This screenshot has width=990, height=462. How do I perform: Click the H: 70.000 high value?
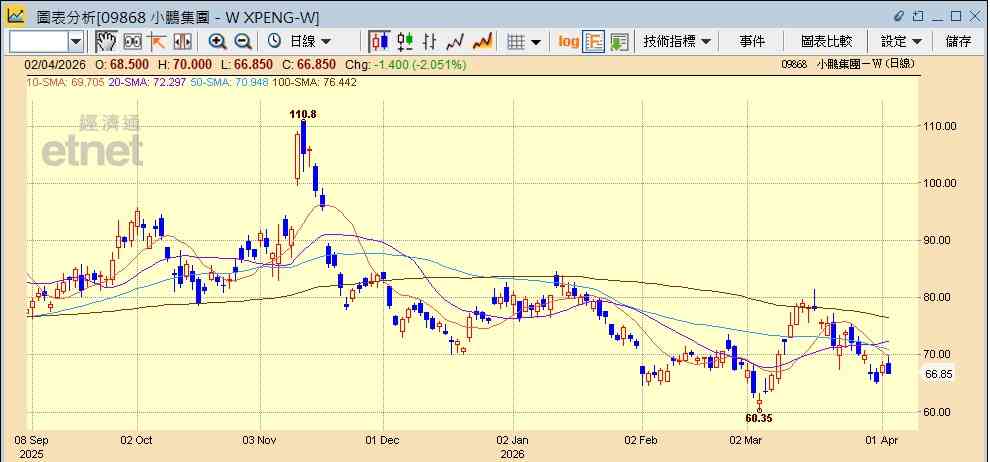(185, 64)
